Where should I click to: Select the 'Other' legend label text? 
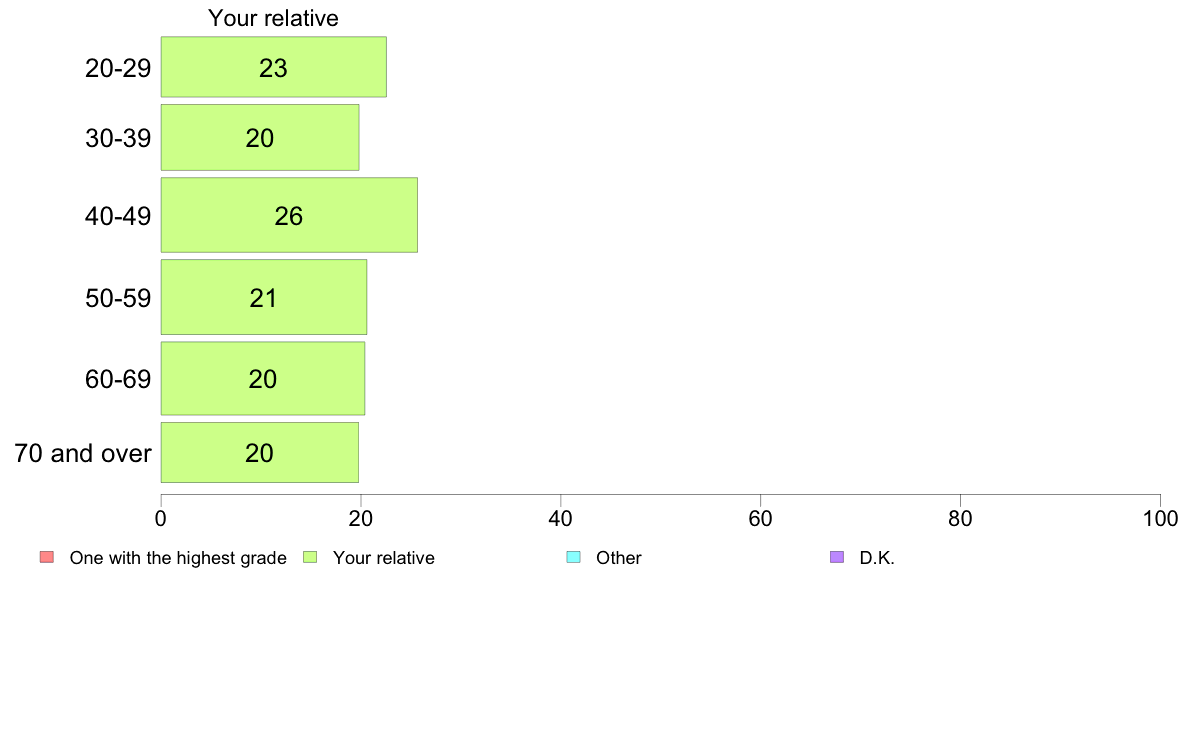[618, 558]
